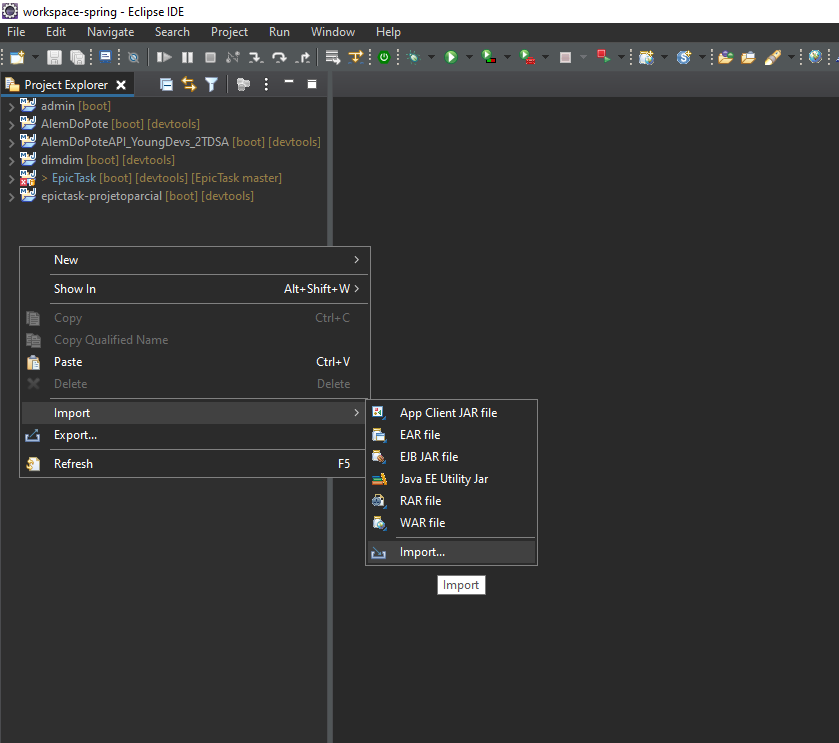Click the Save icon in toolbar
Screen dimensions: 839x743
tap(54, 57)
